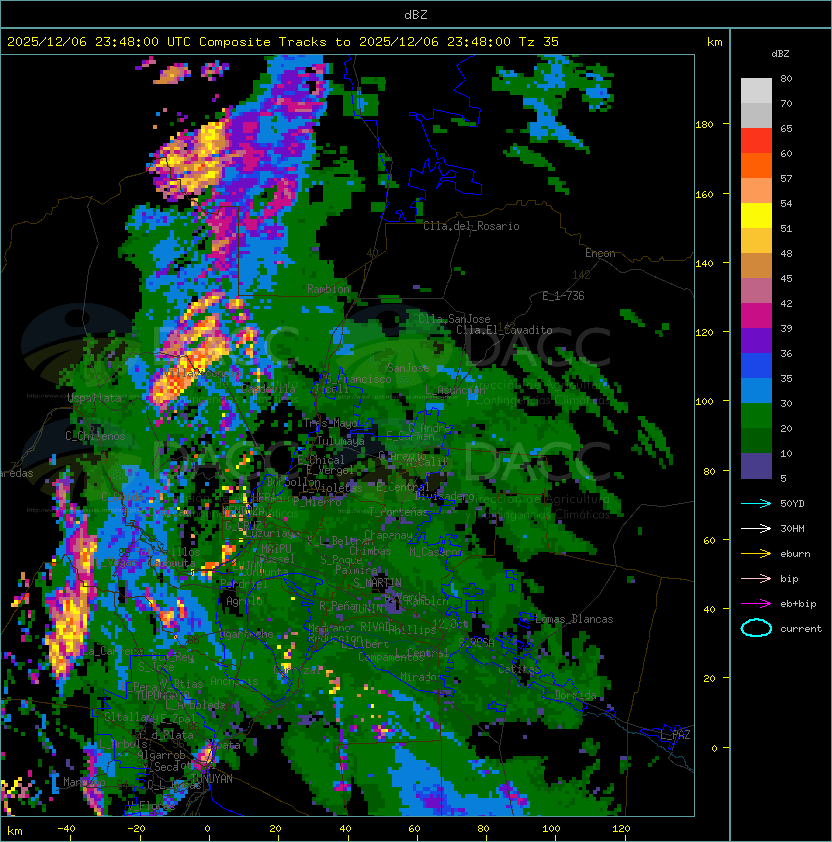832x842 pixels.
Task: Click the 'Carrizal' map label
Action: pyautogui.click(x=298, y=670)
